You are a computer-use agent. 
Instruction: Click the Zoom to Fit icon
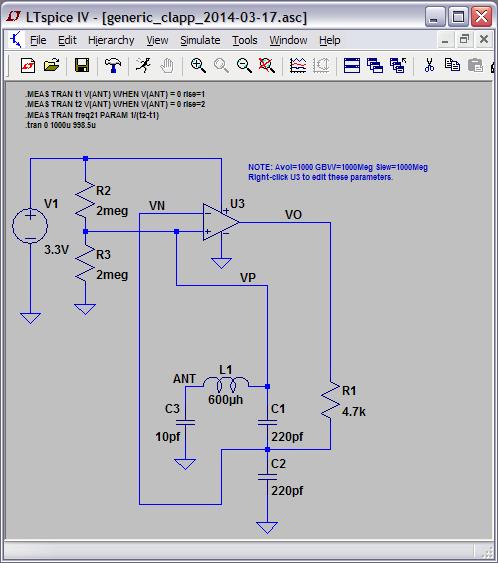point(267,66)
